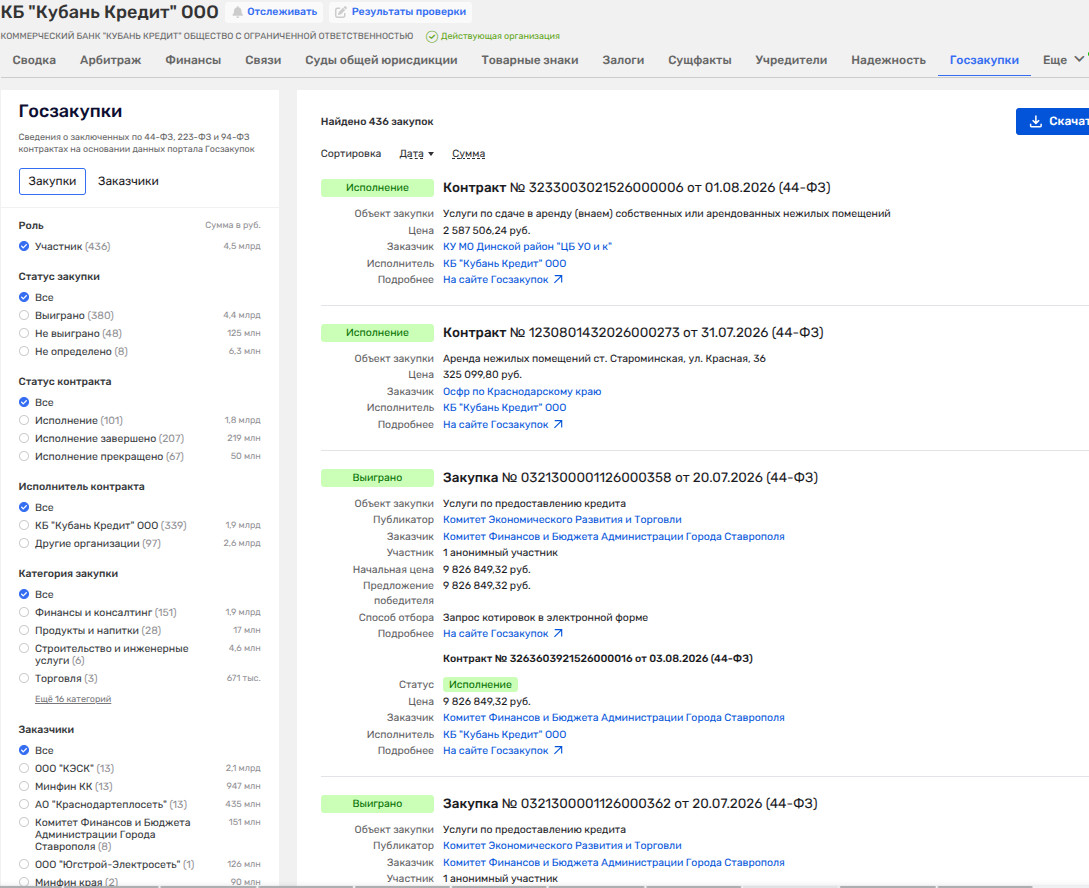Click the green checkmark icon near Действующая организация
Viewport: 1089px width, 888px height.
click(x=432, y=36)
